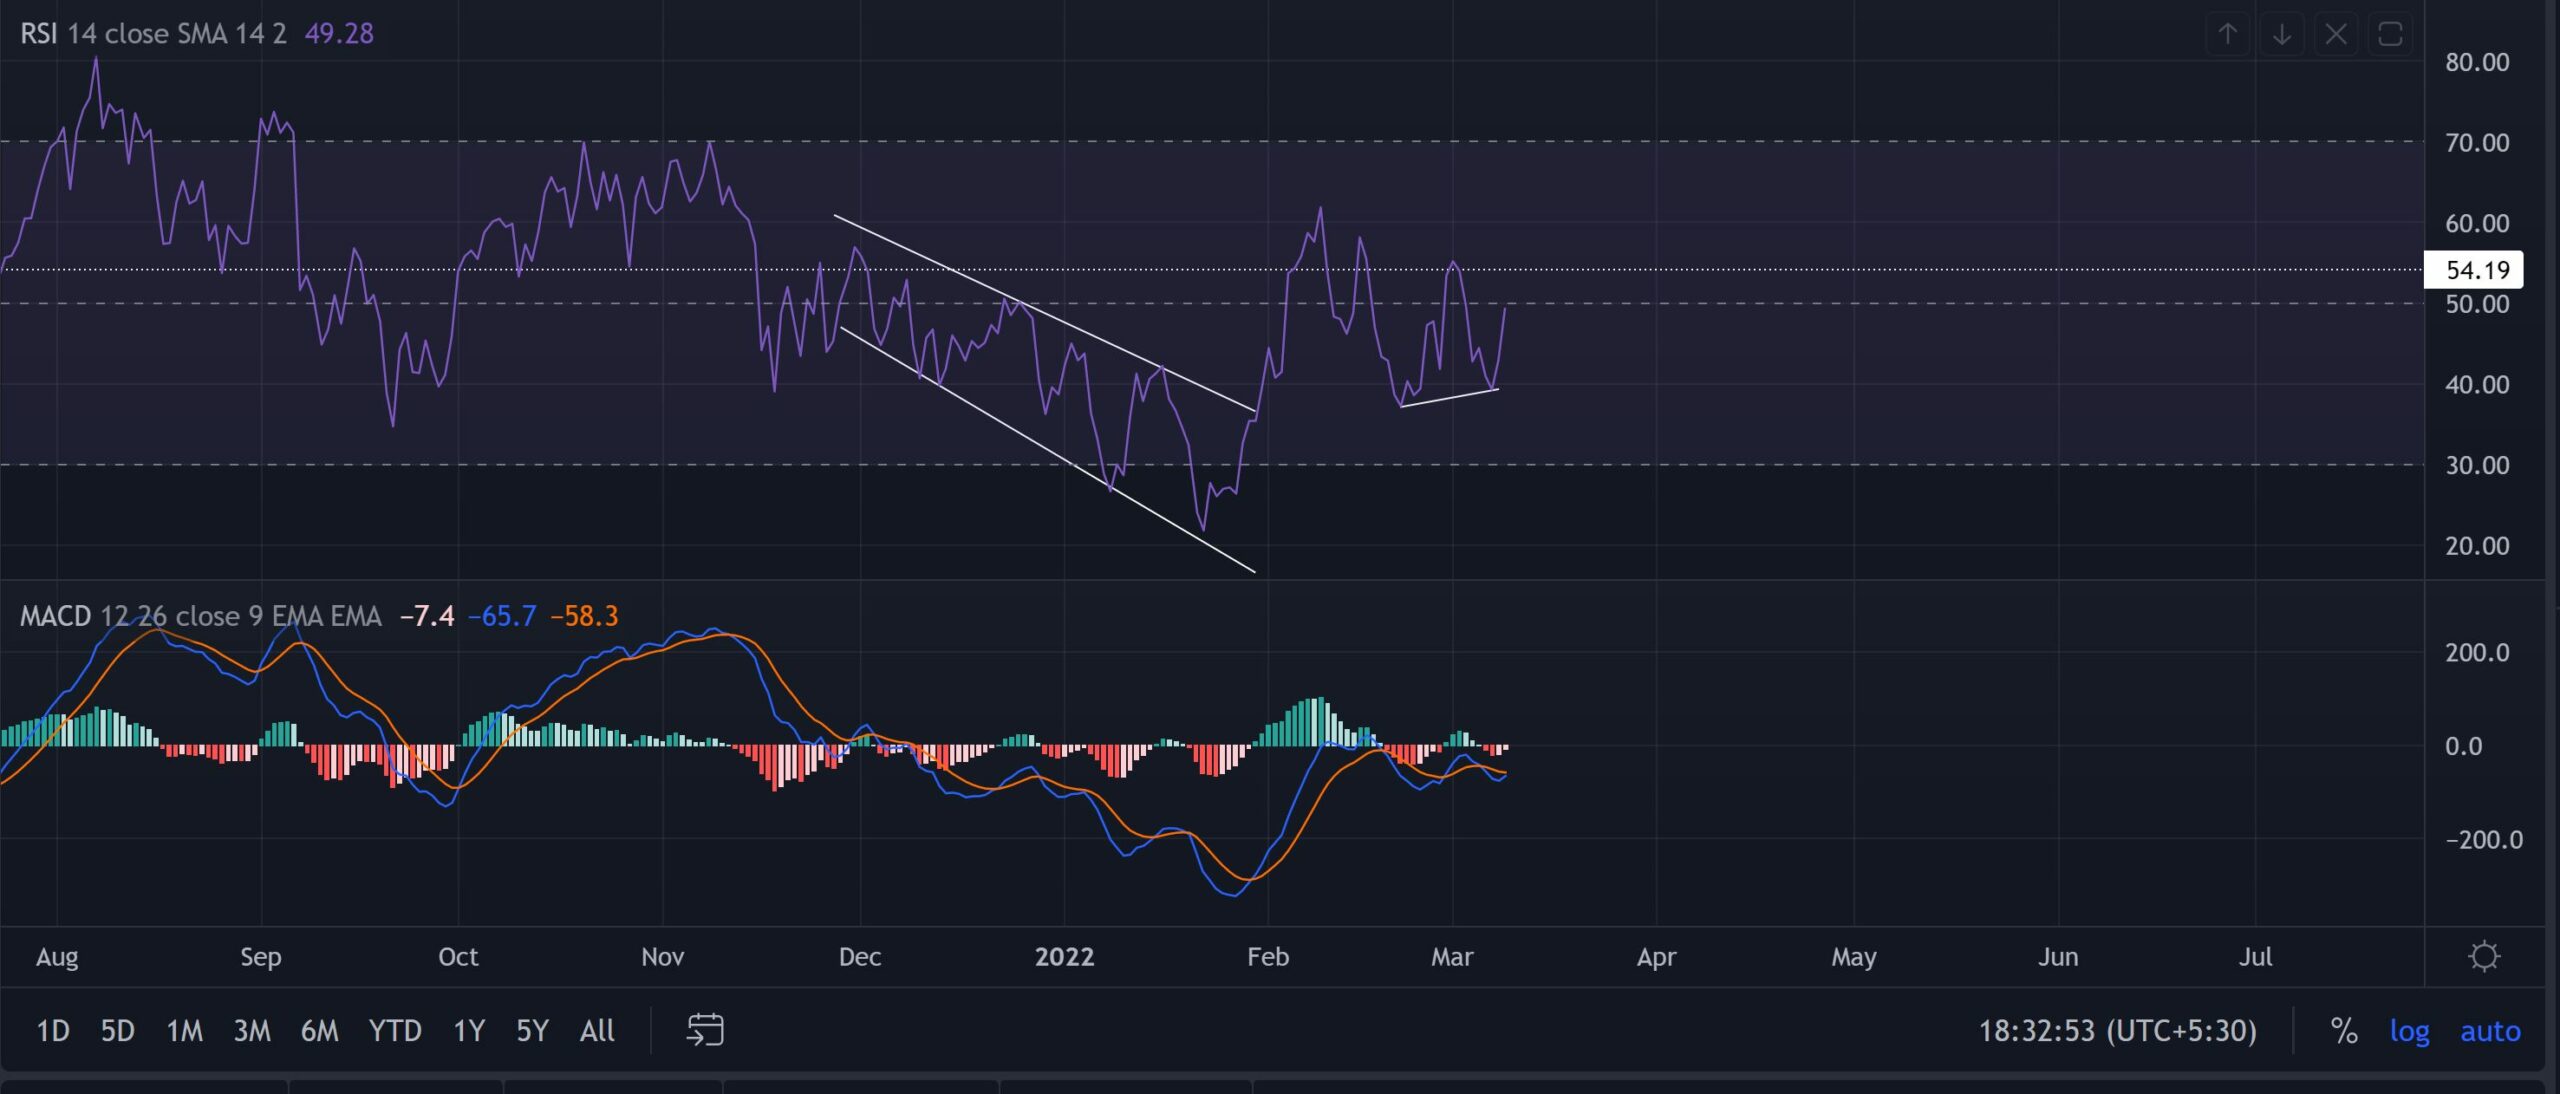The width and height of the screenshot is (2560, 1094).
Task: Click the RSI value 49.28 readout
Action: click(x=340, y=33)
